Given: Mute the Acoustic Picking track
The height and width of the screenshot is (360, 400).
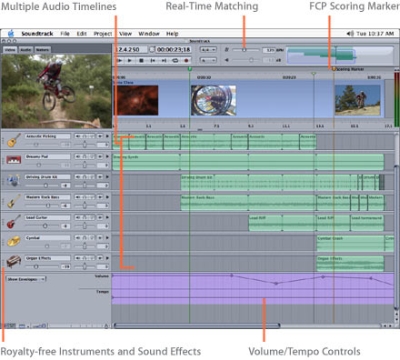Looking at the screenshot, I should (x=78, y=136).
